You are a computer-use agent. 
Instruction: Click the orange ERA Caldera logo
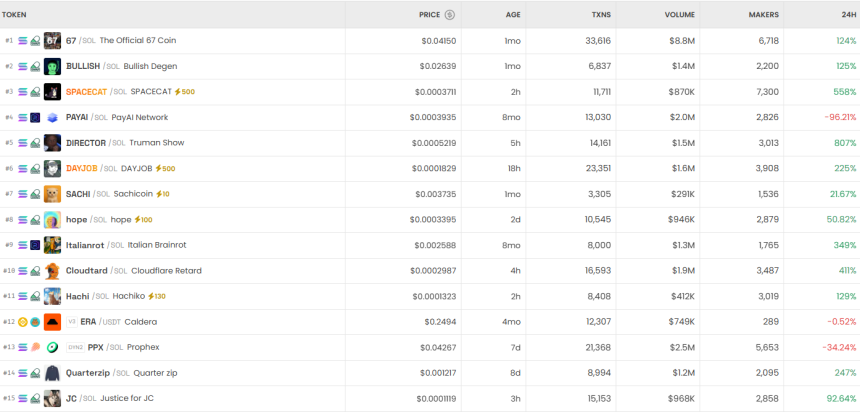[52, 321]
